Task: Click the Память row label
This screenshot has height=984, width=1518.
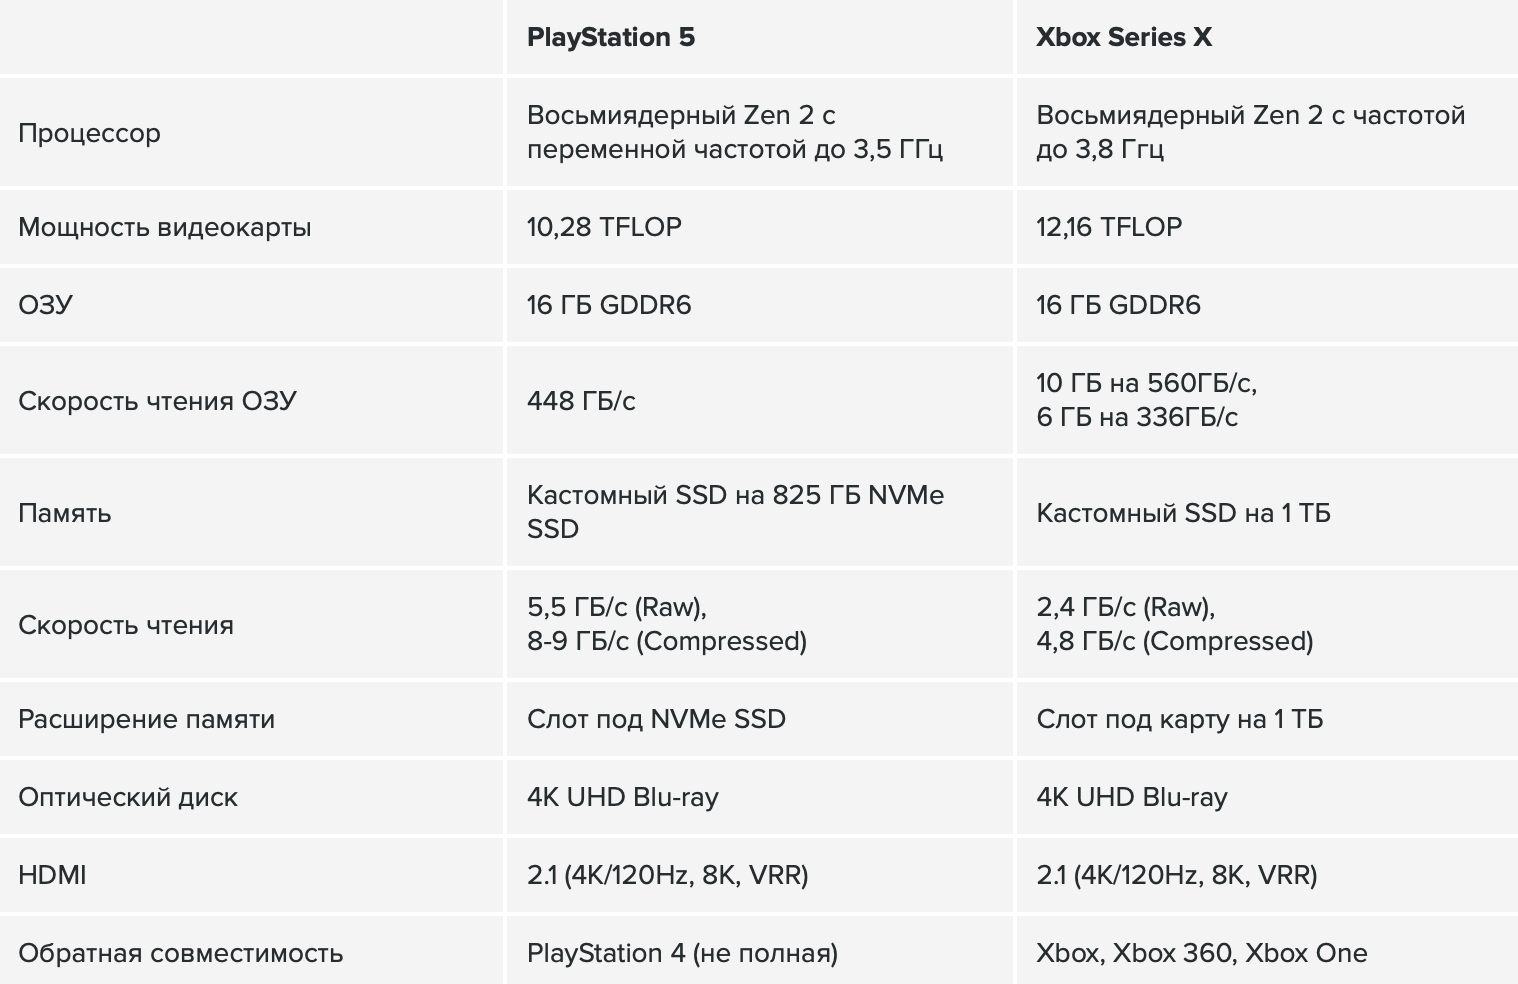Action: point(65,513)
